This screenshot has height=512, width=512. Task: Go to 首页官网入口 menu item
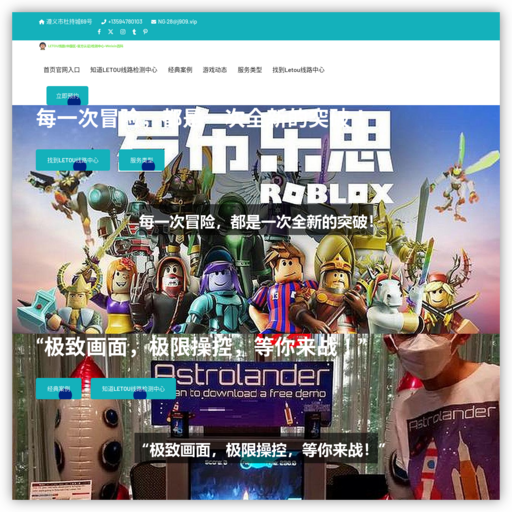[x=62, y=70]
